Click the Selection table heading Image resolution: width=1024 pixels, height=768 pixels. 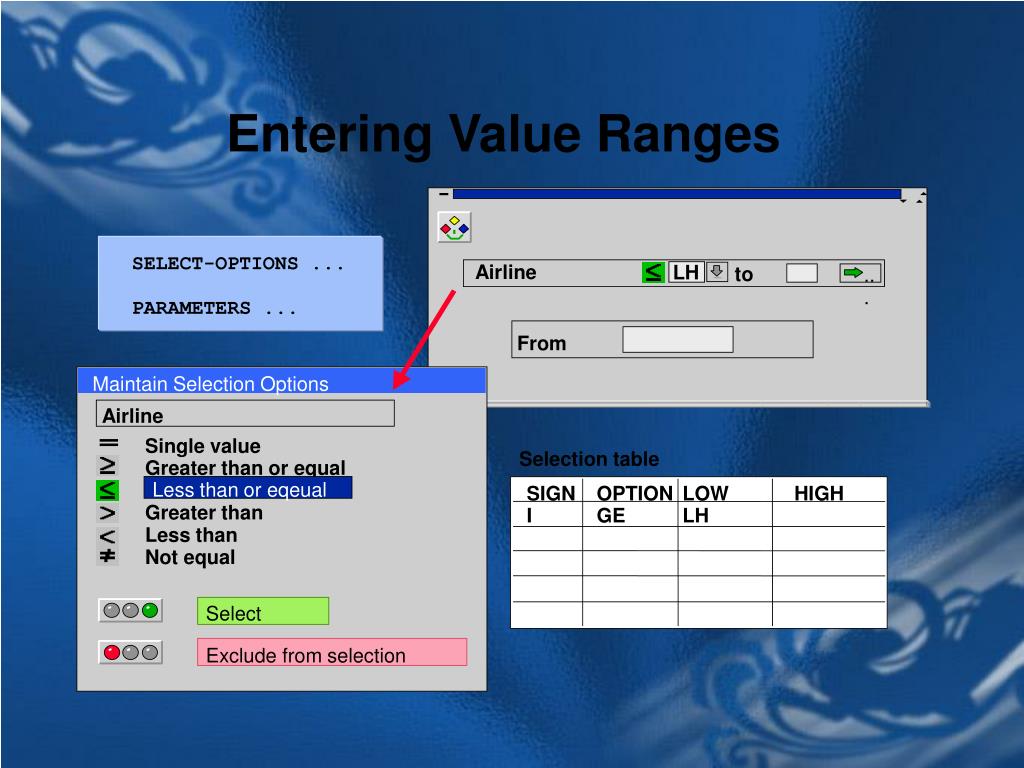(589, 458)
